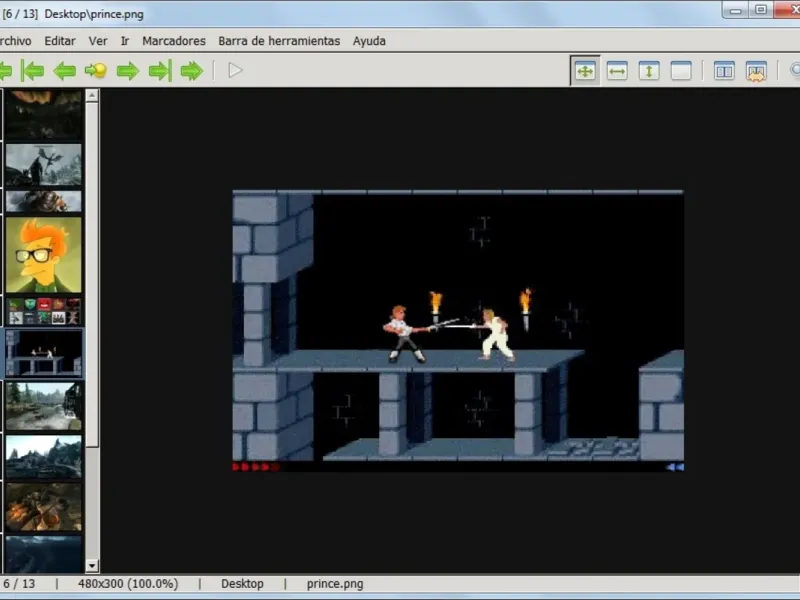Screen dimensions: 800x600
Task: Click the Desktop folder status bar entry
Action: (x=242, y=584)
